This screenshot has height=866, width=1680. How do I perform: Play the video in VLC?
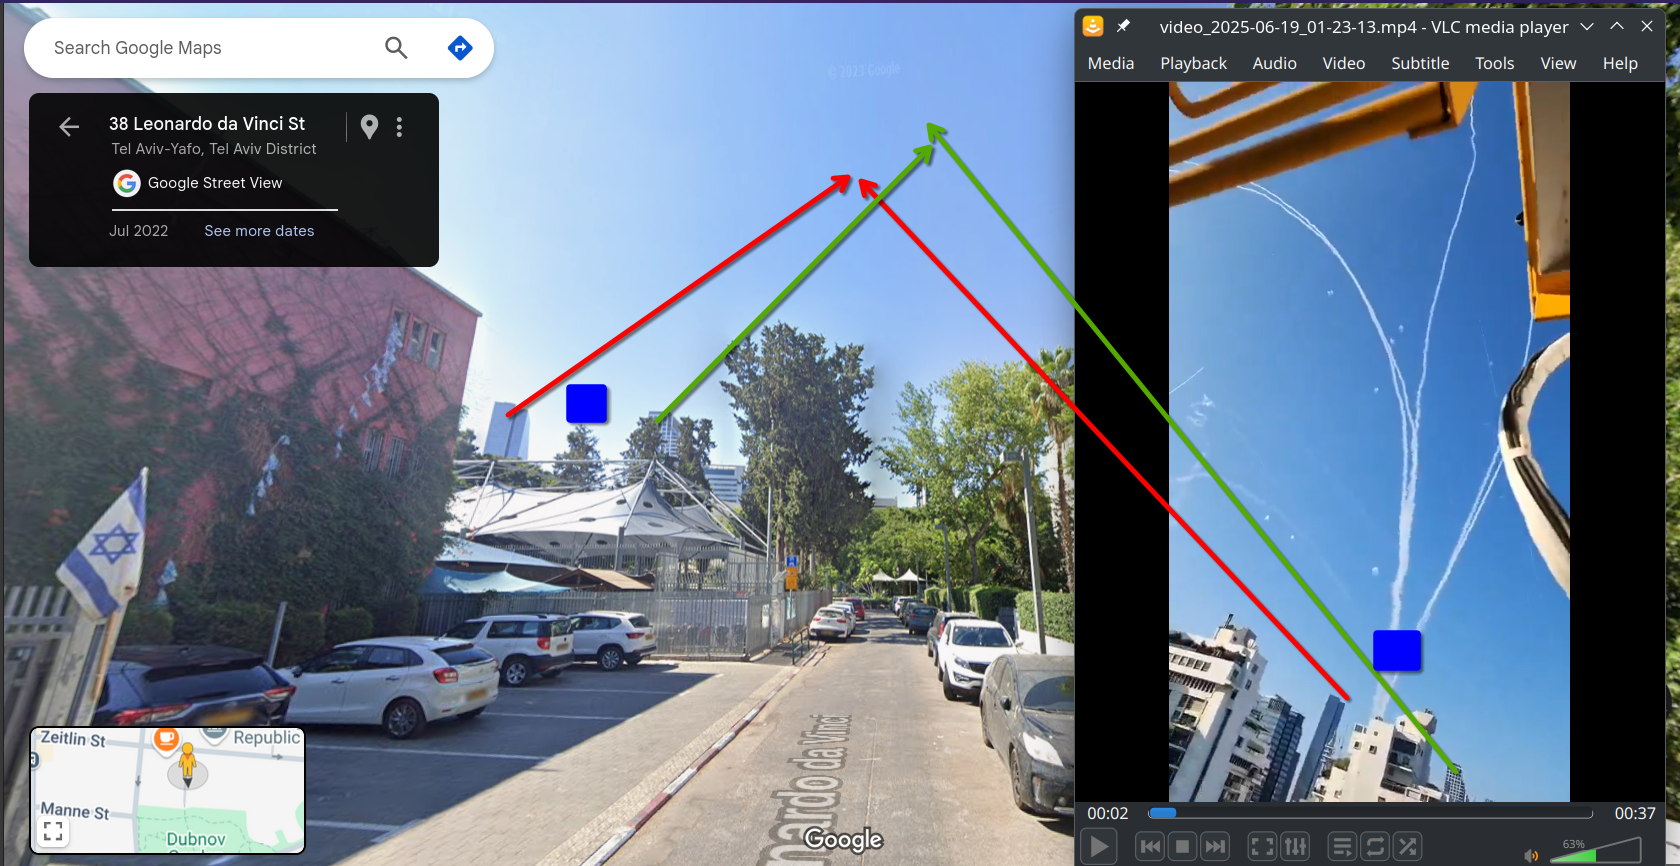1099,847
